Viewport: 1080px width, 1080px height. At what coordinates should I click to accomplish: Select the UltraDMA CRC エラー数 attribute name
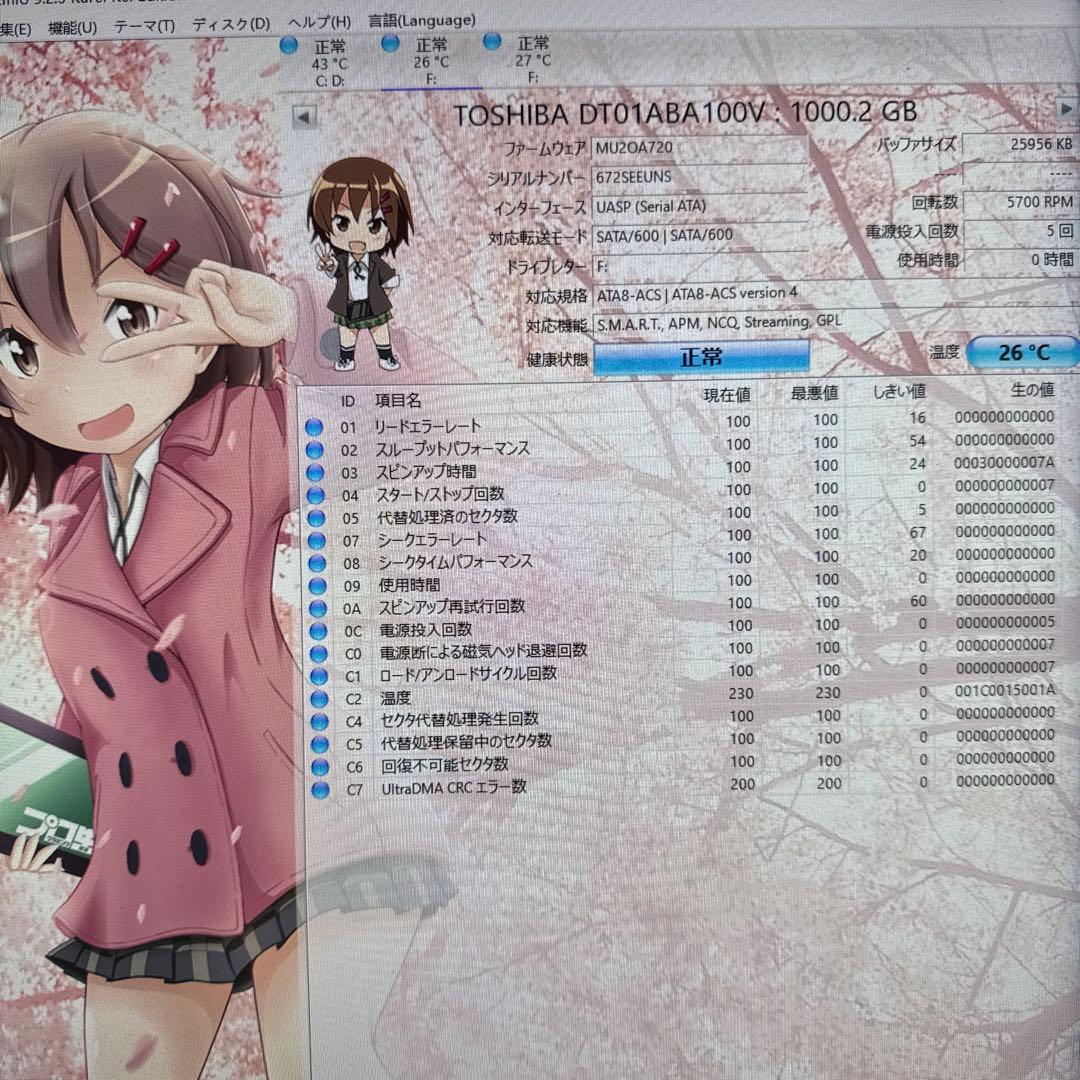click(454, 787)
